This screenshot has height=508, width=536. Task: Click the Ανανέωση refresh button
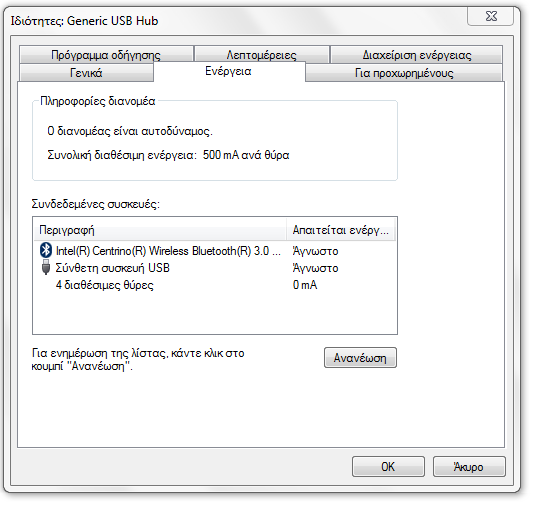(360, 358)
